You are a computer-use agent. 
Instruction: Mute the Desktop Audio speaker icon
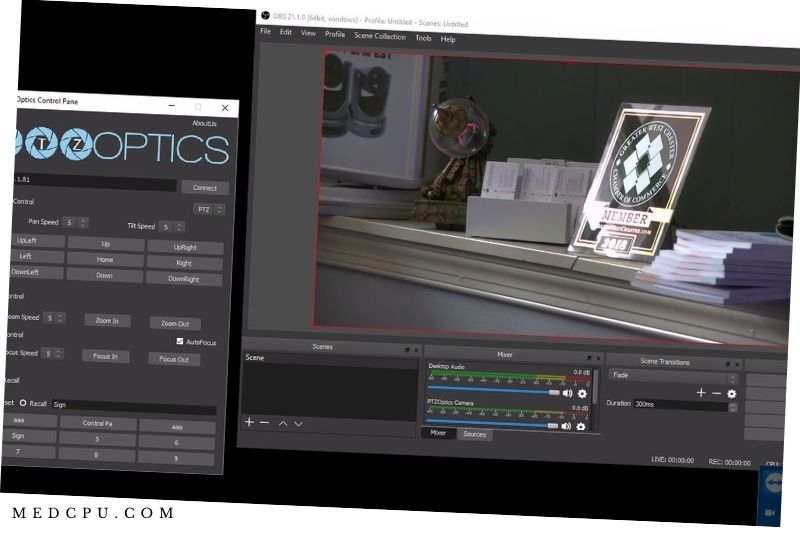[567, 393]
